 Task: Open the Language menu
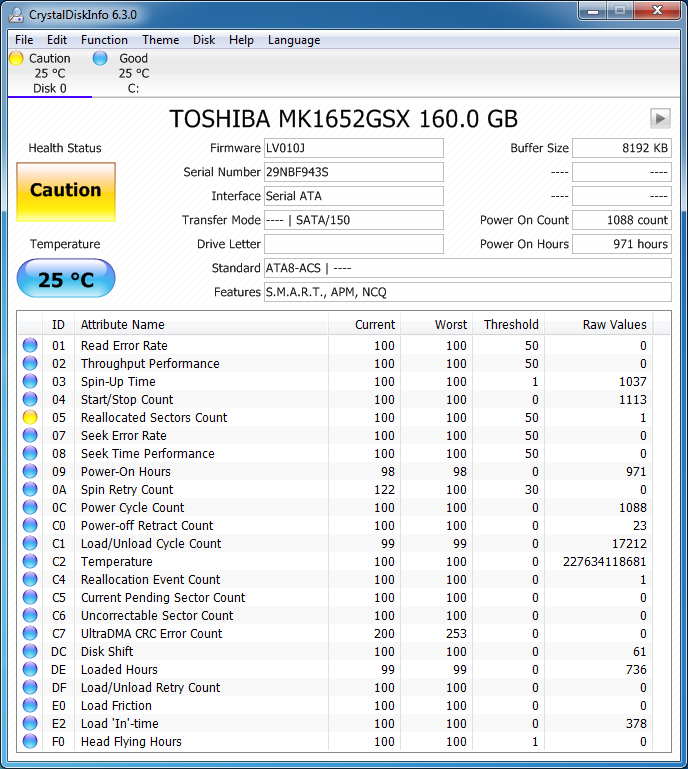[x=294, y=40]
